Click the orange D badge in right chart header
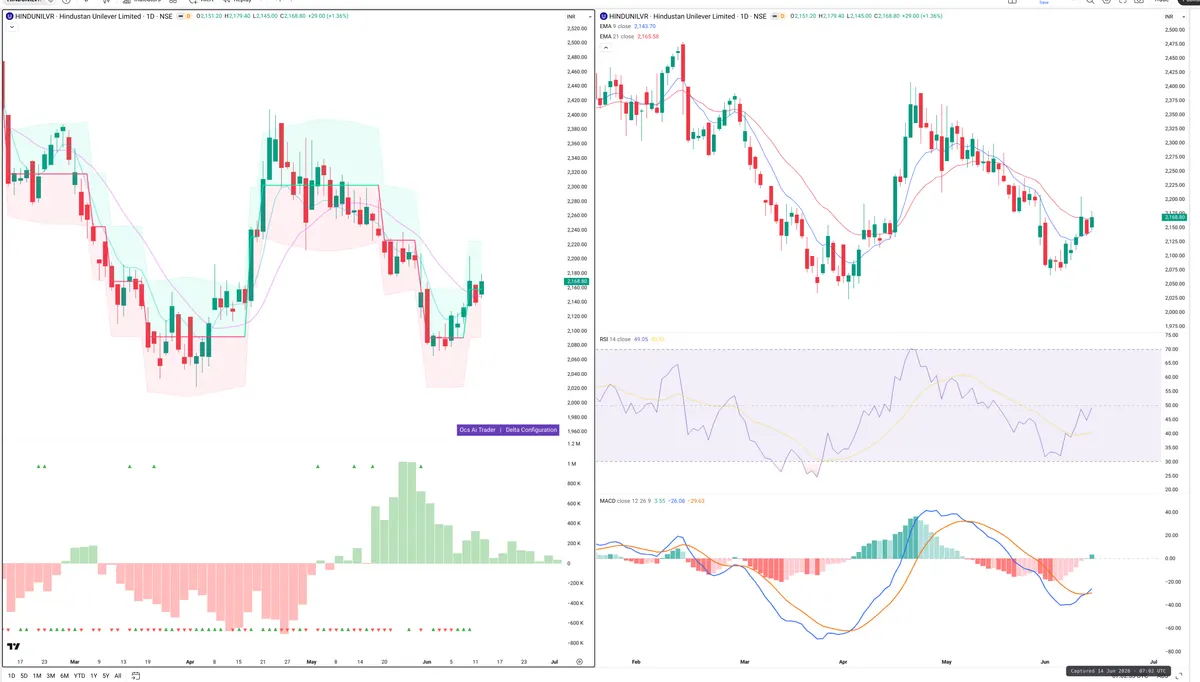Image resolution: width=1200 pixels, height=682 pixels. [781, 17]
